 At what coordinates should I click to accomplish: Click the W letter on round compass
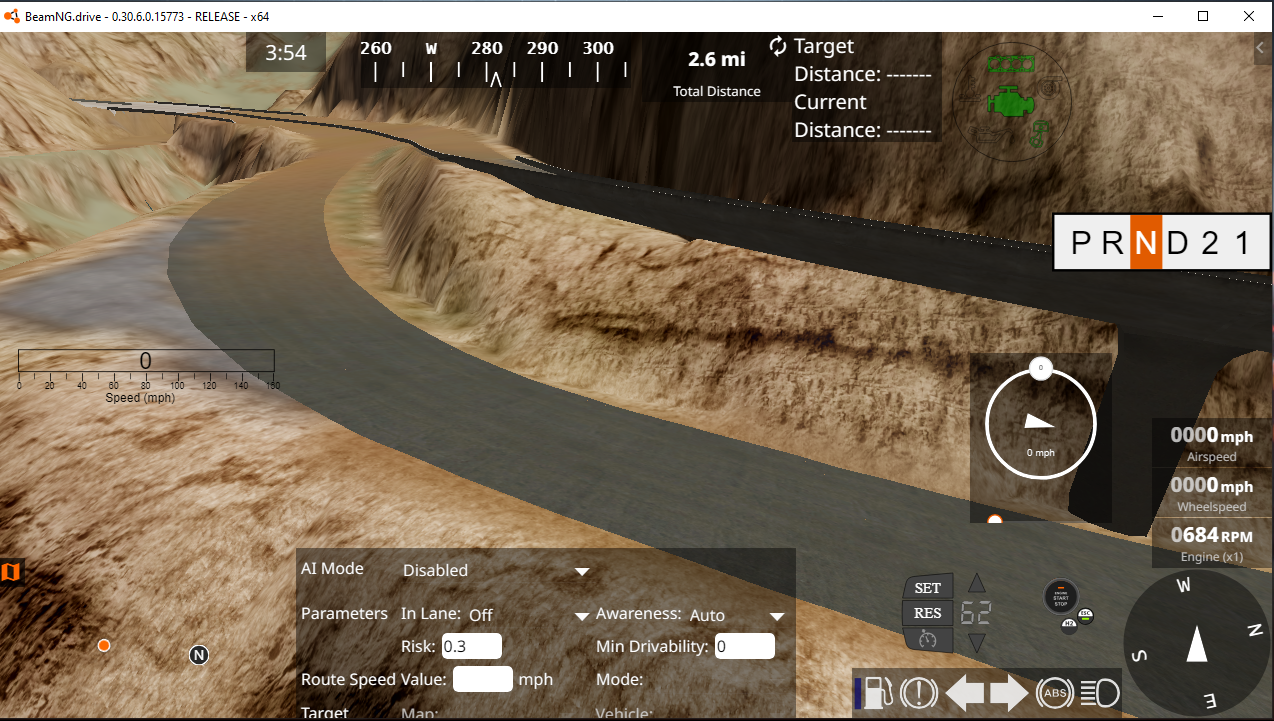point(1183,586)
